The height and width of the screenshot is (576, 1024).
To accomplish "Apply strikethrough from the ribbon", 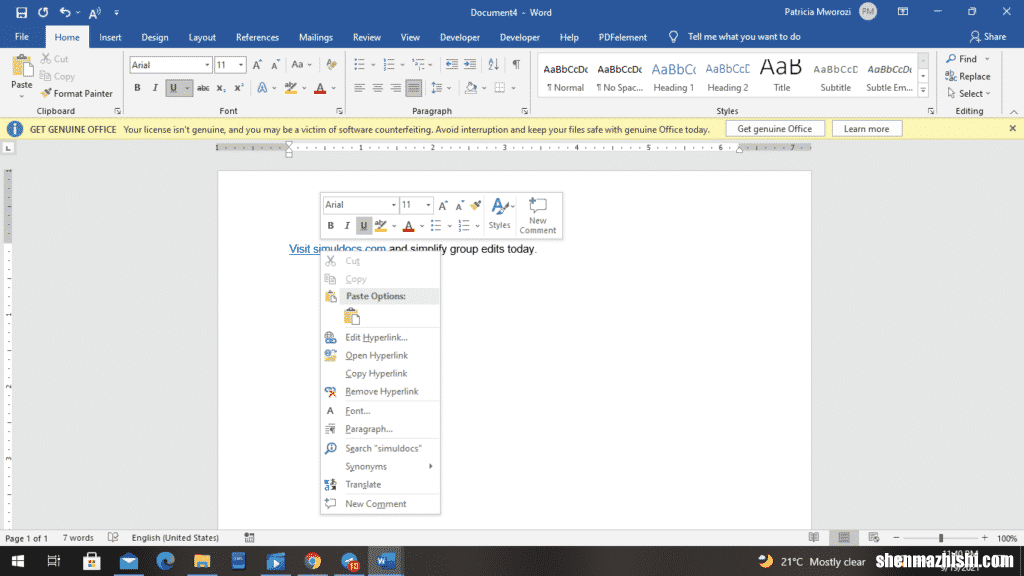I will 203,88.
